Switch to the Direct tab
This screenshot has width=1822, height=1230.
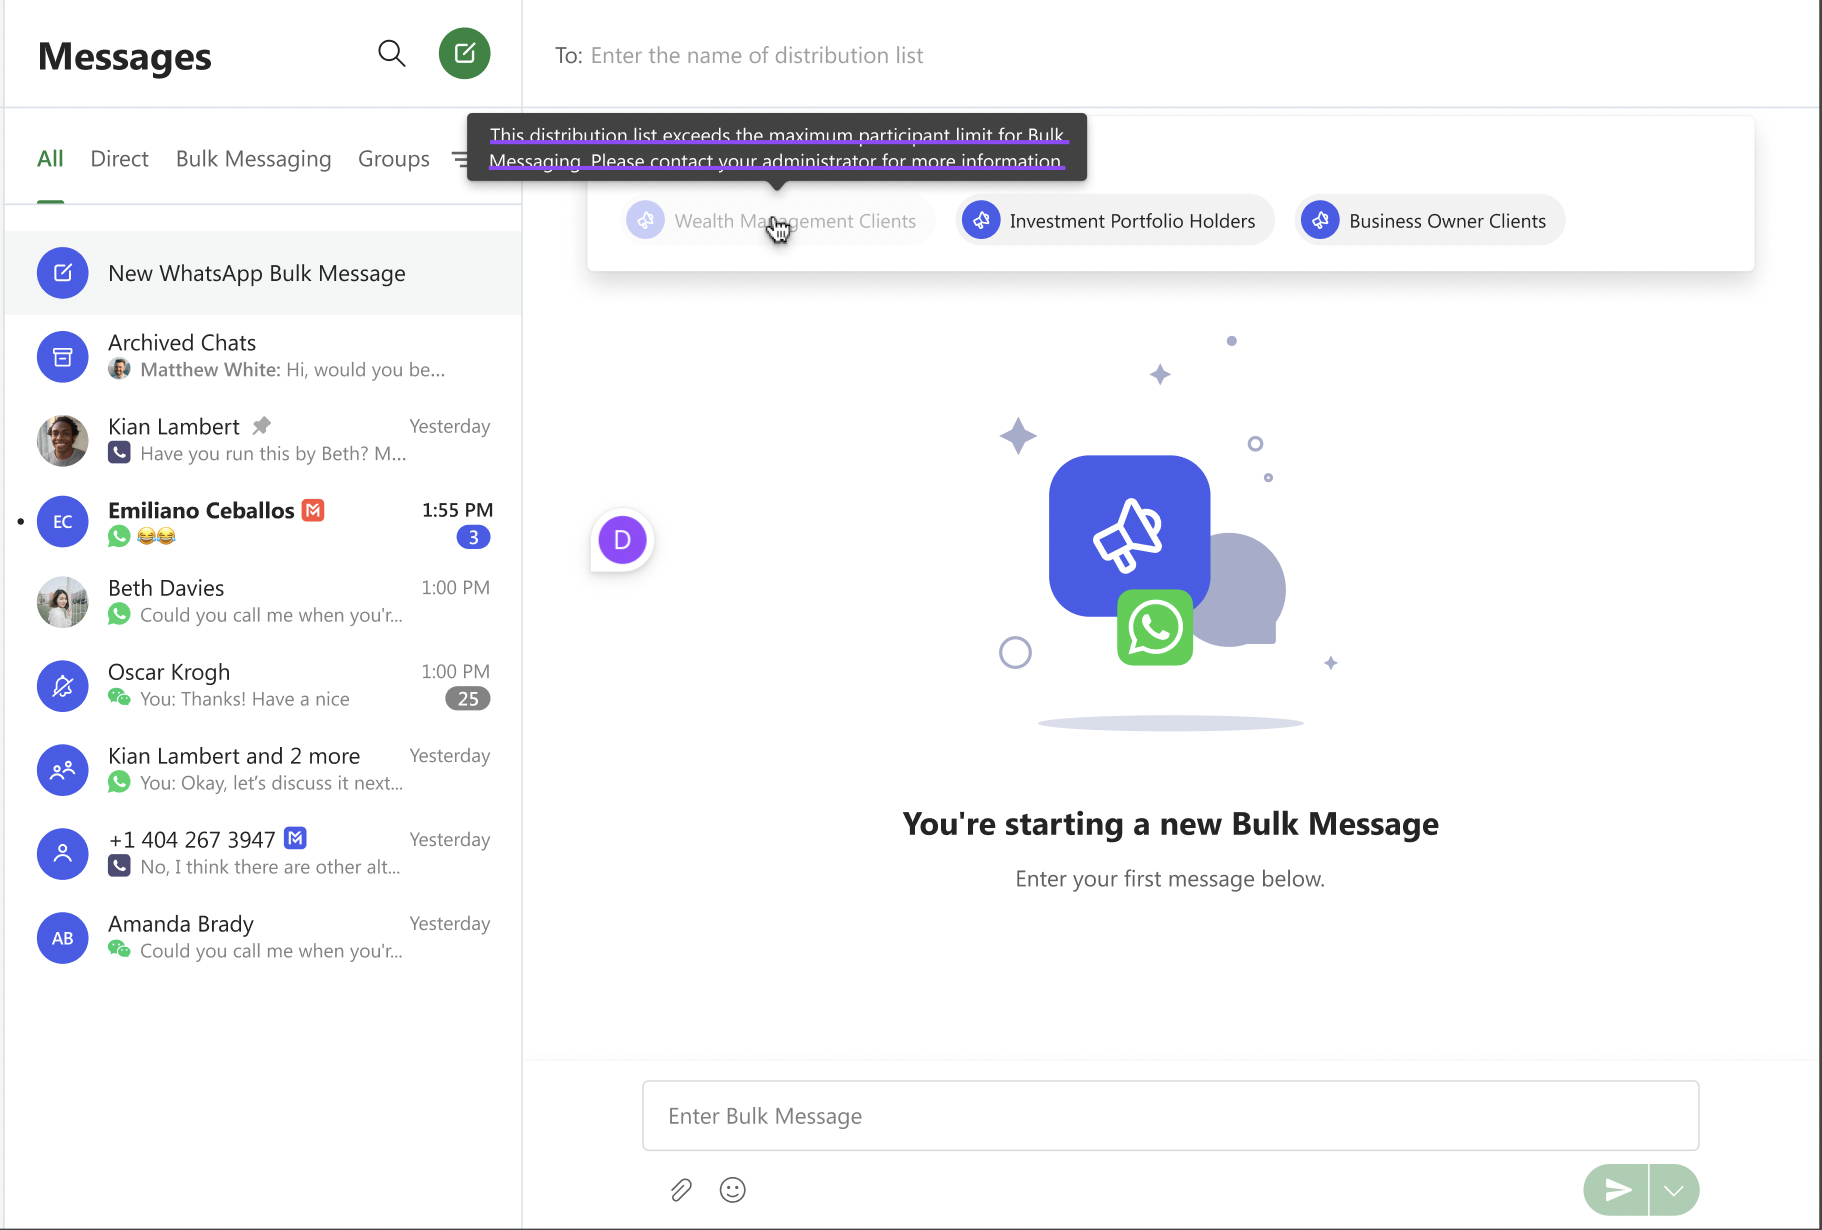pos(119,159)
